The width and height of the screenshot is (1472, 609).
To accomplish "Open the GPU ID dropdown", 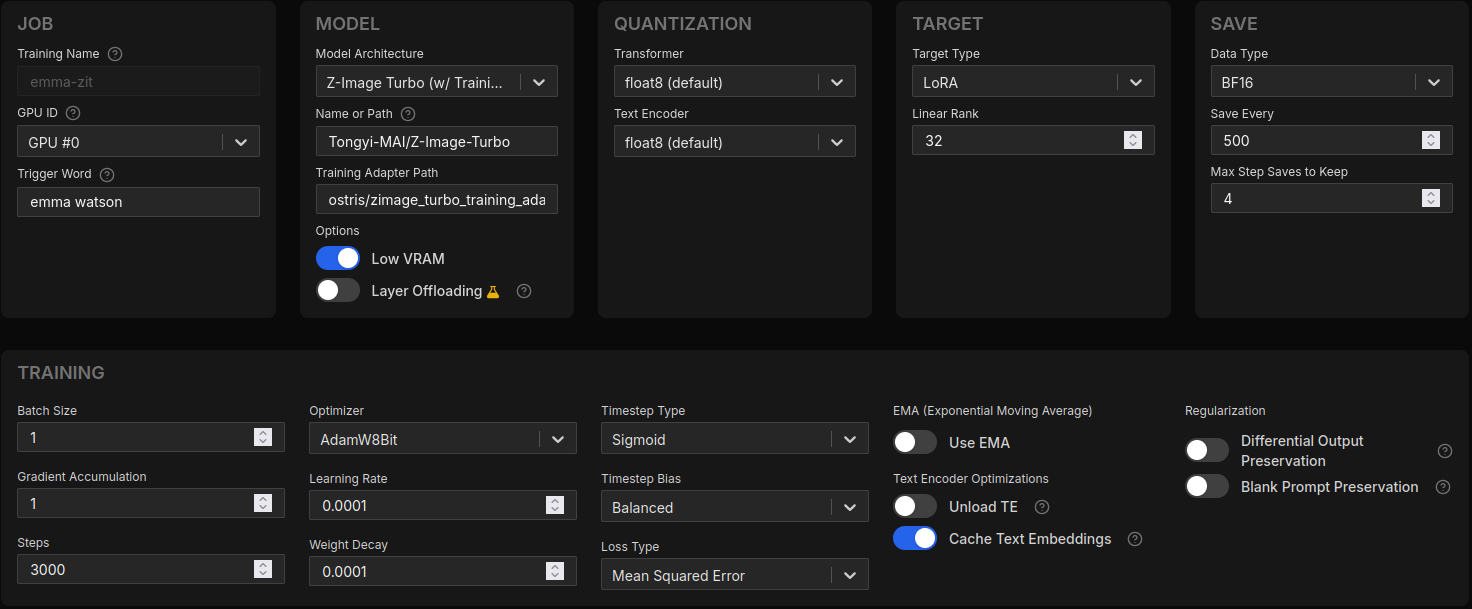I will [138, 142].
